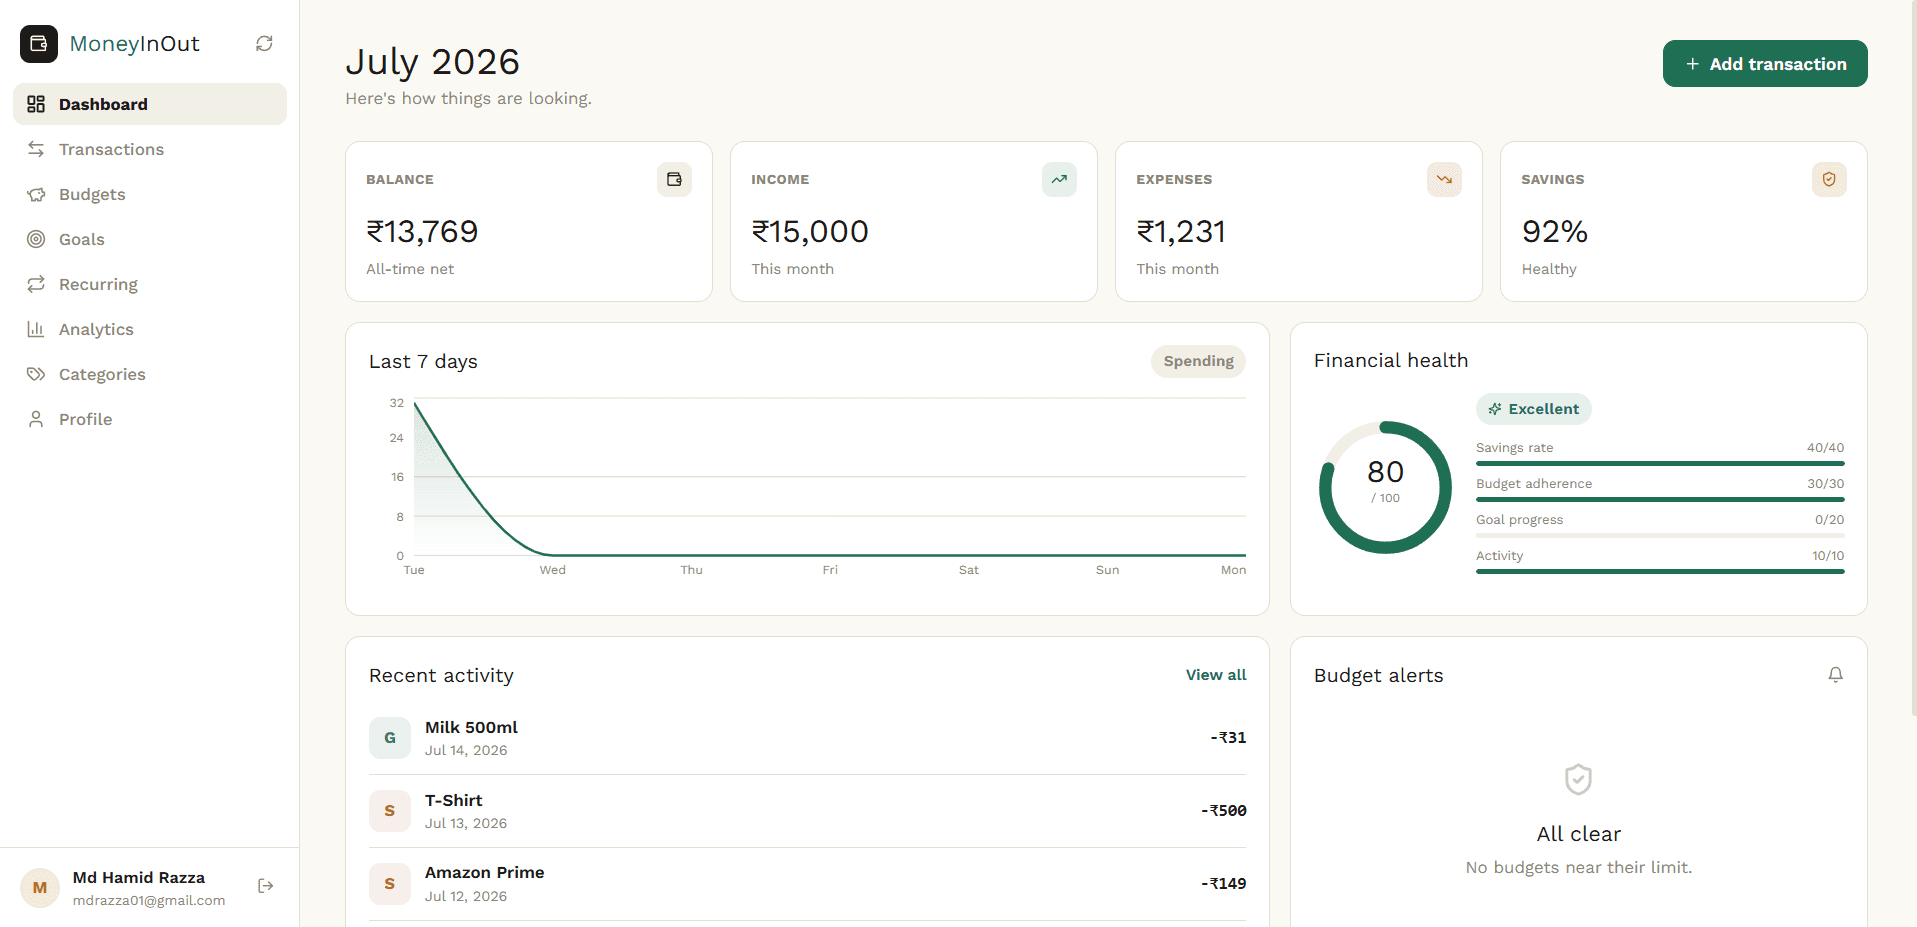
Task: Click the July 2026 heading
Action: (x=433, y=62)
